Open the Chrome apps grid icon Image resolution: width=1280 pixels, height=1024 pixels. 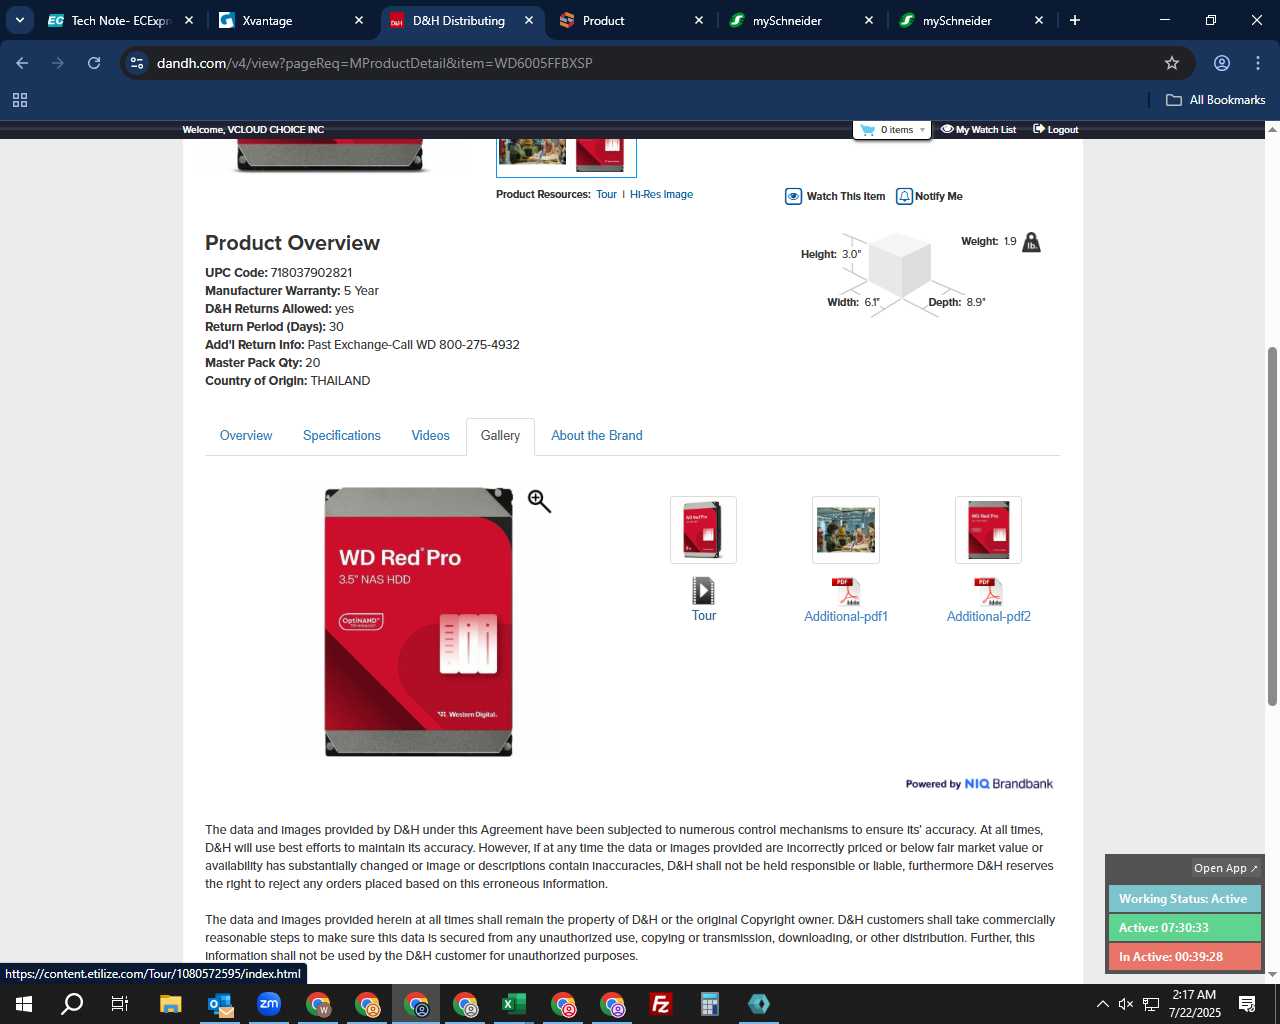pos(20,100)
